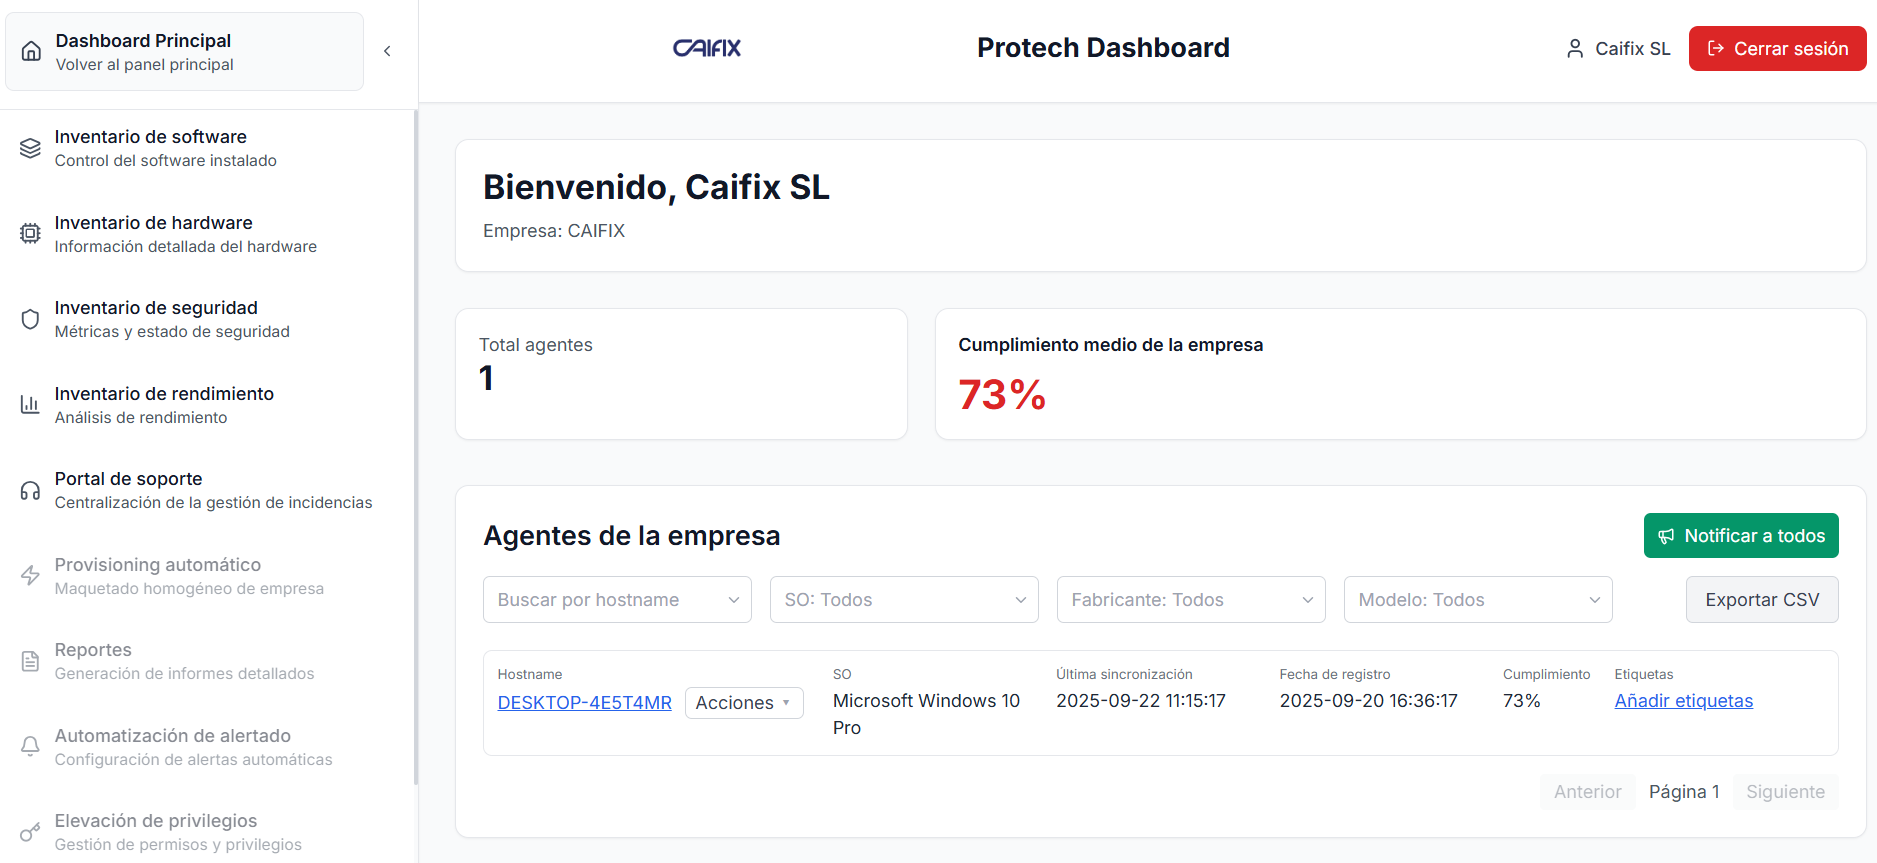Click the home icon for Dashboard Principal
This screenshot has width=1877, height=863.
click(31, 52)
